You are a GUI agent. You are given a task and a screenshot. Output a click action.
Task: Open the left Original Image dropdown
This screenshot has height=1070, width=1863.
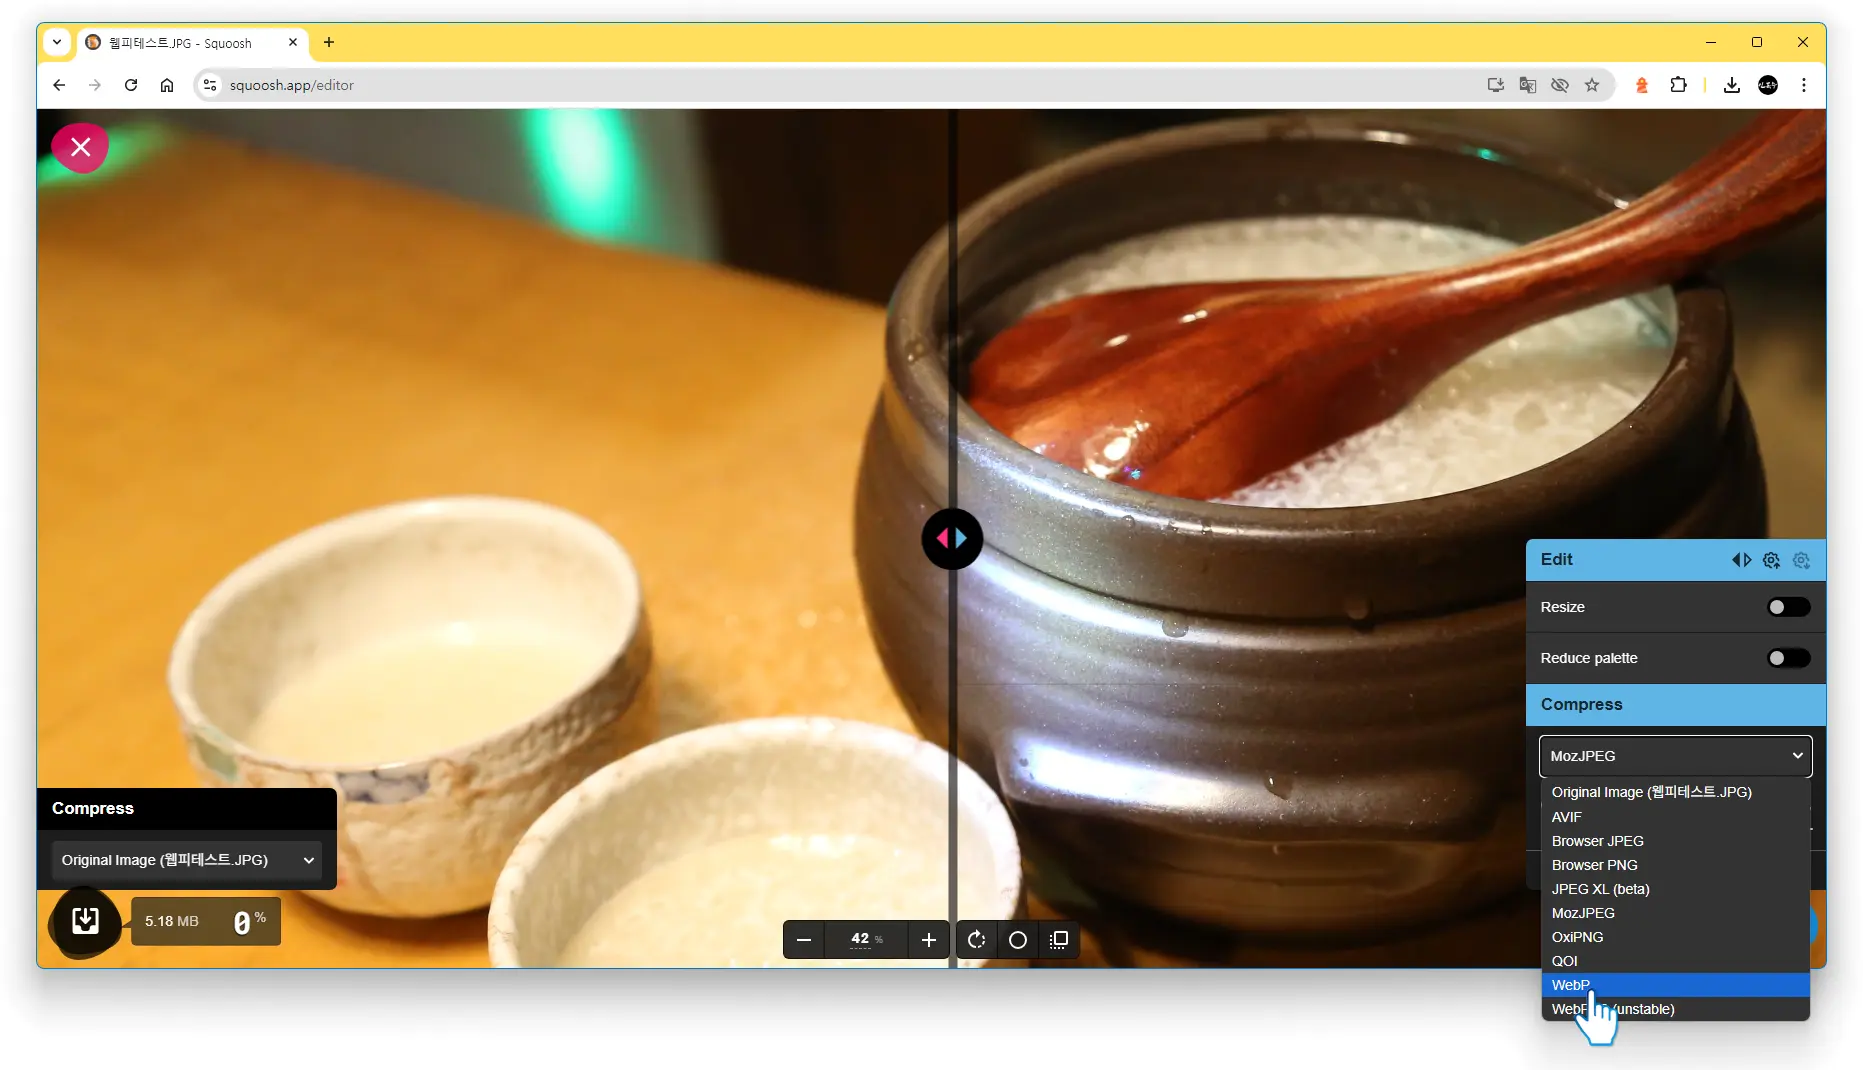tap(187, 860)
